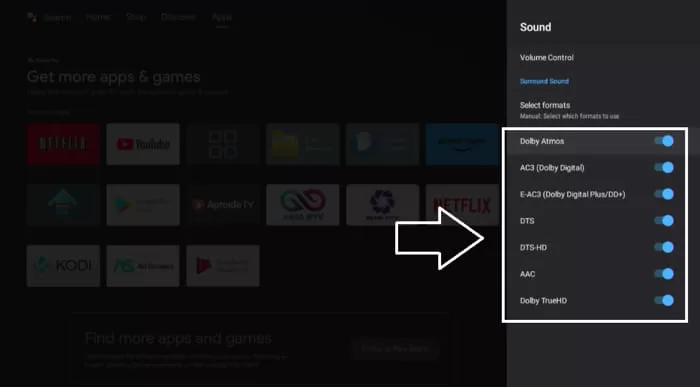Go to the Home tab
The height and width of the screenshot is (387, 700).
98,17
